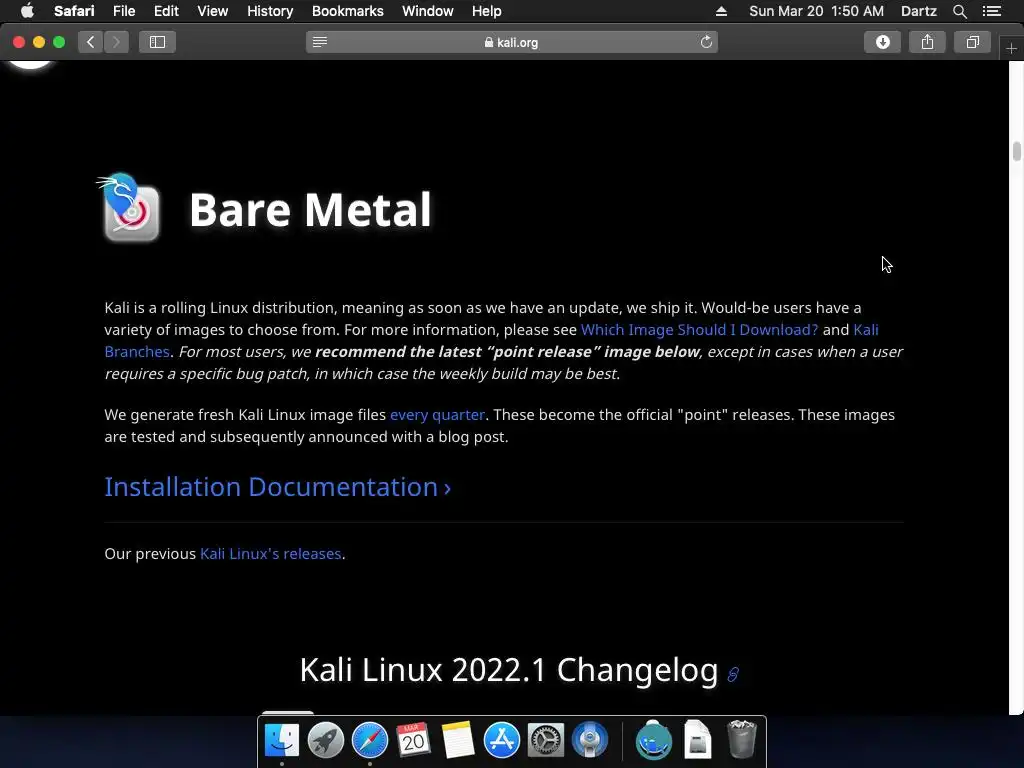
Task: Open the Share sheet in Safari
Action: (927, 42)
